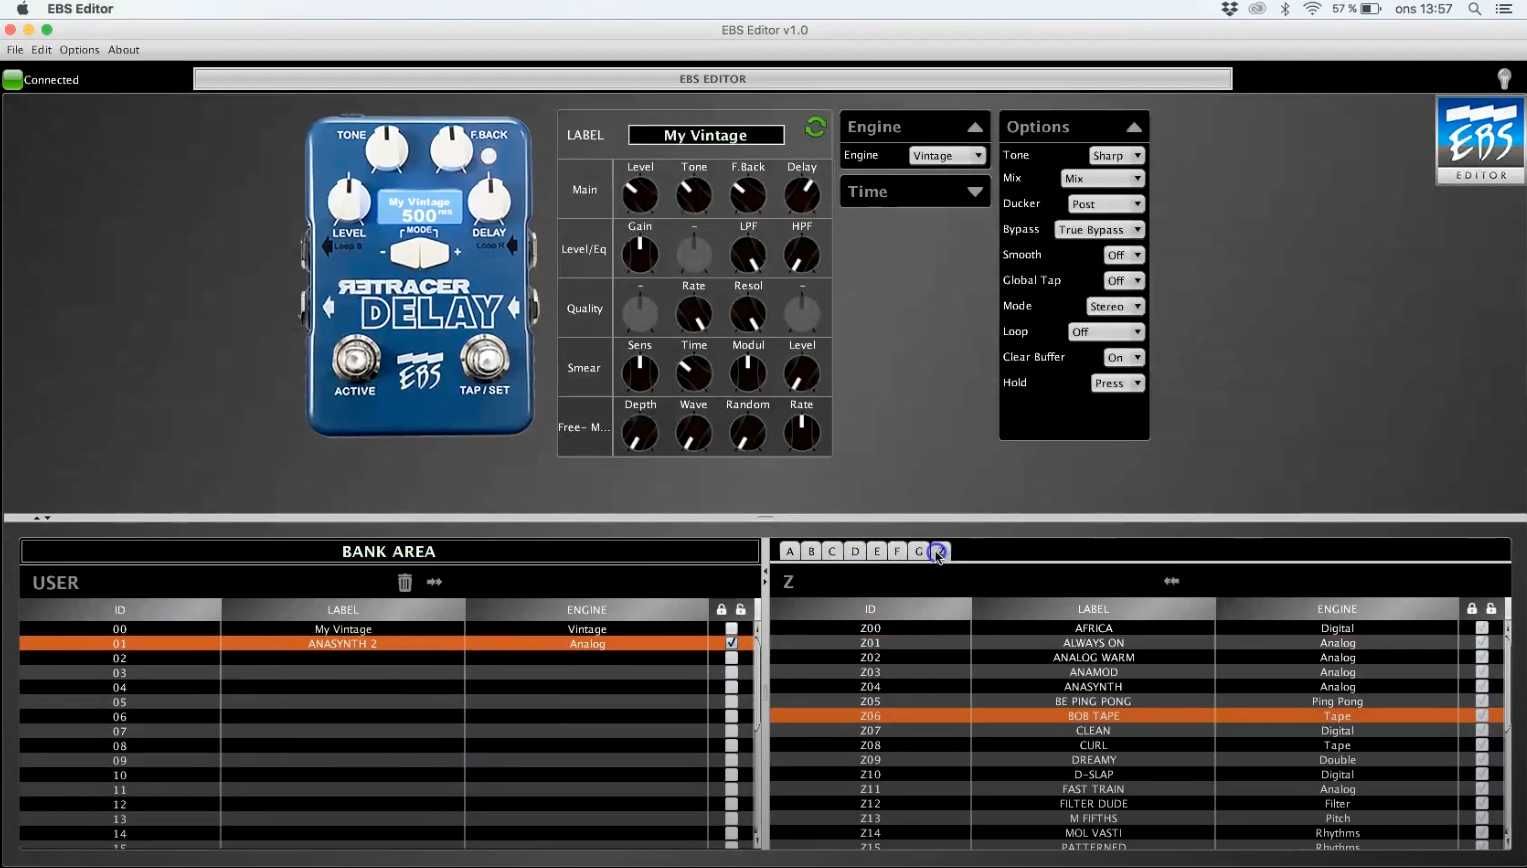Switch to bank tab A

click(x=790, y=551)
